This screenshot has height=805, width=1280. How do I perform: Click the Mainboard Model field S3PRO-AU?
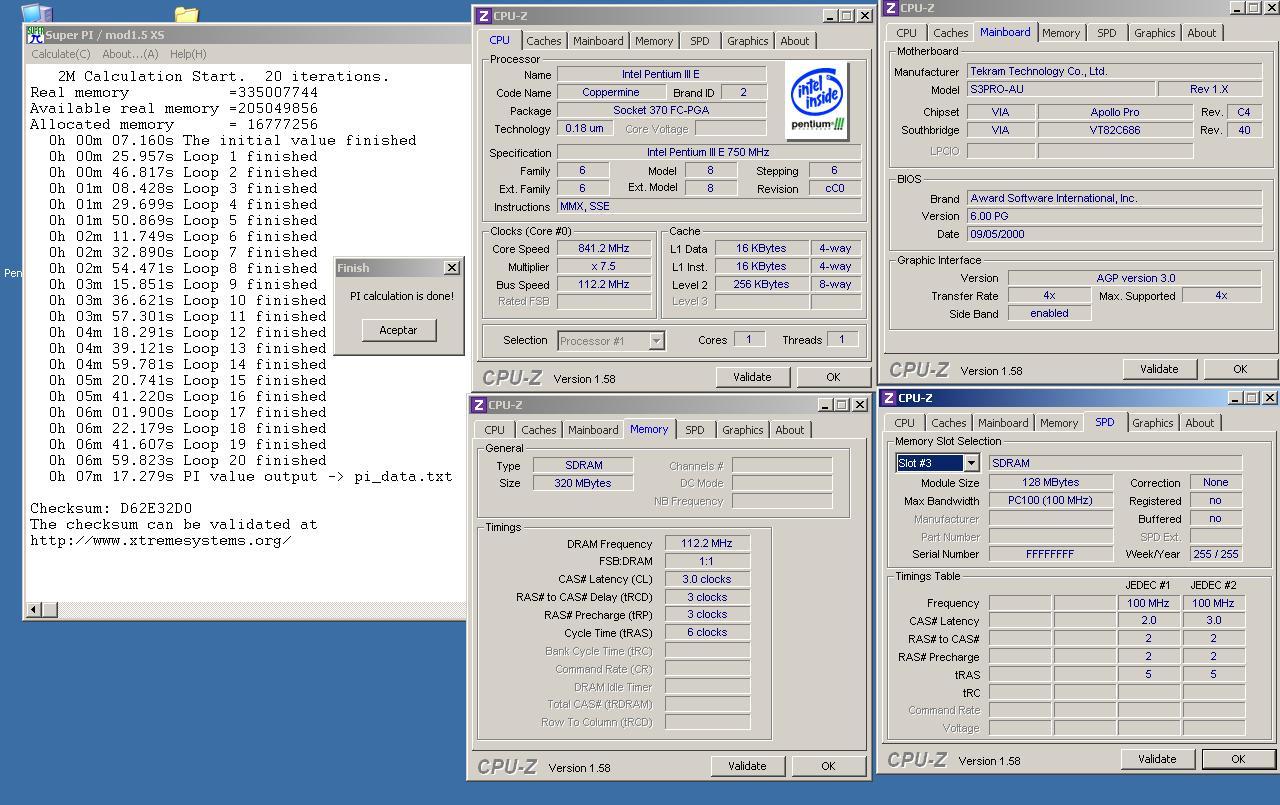pyautogui.click(x=1060, y=90)
